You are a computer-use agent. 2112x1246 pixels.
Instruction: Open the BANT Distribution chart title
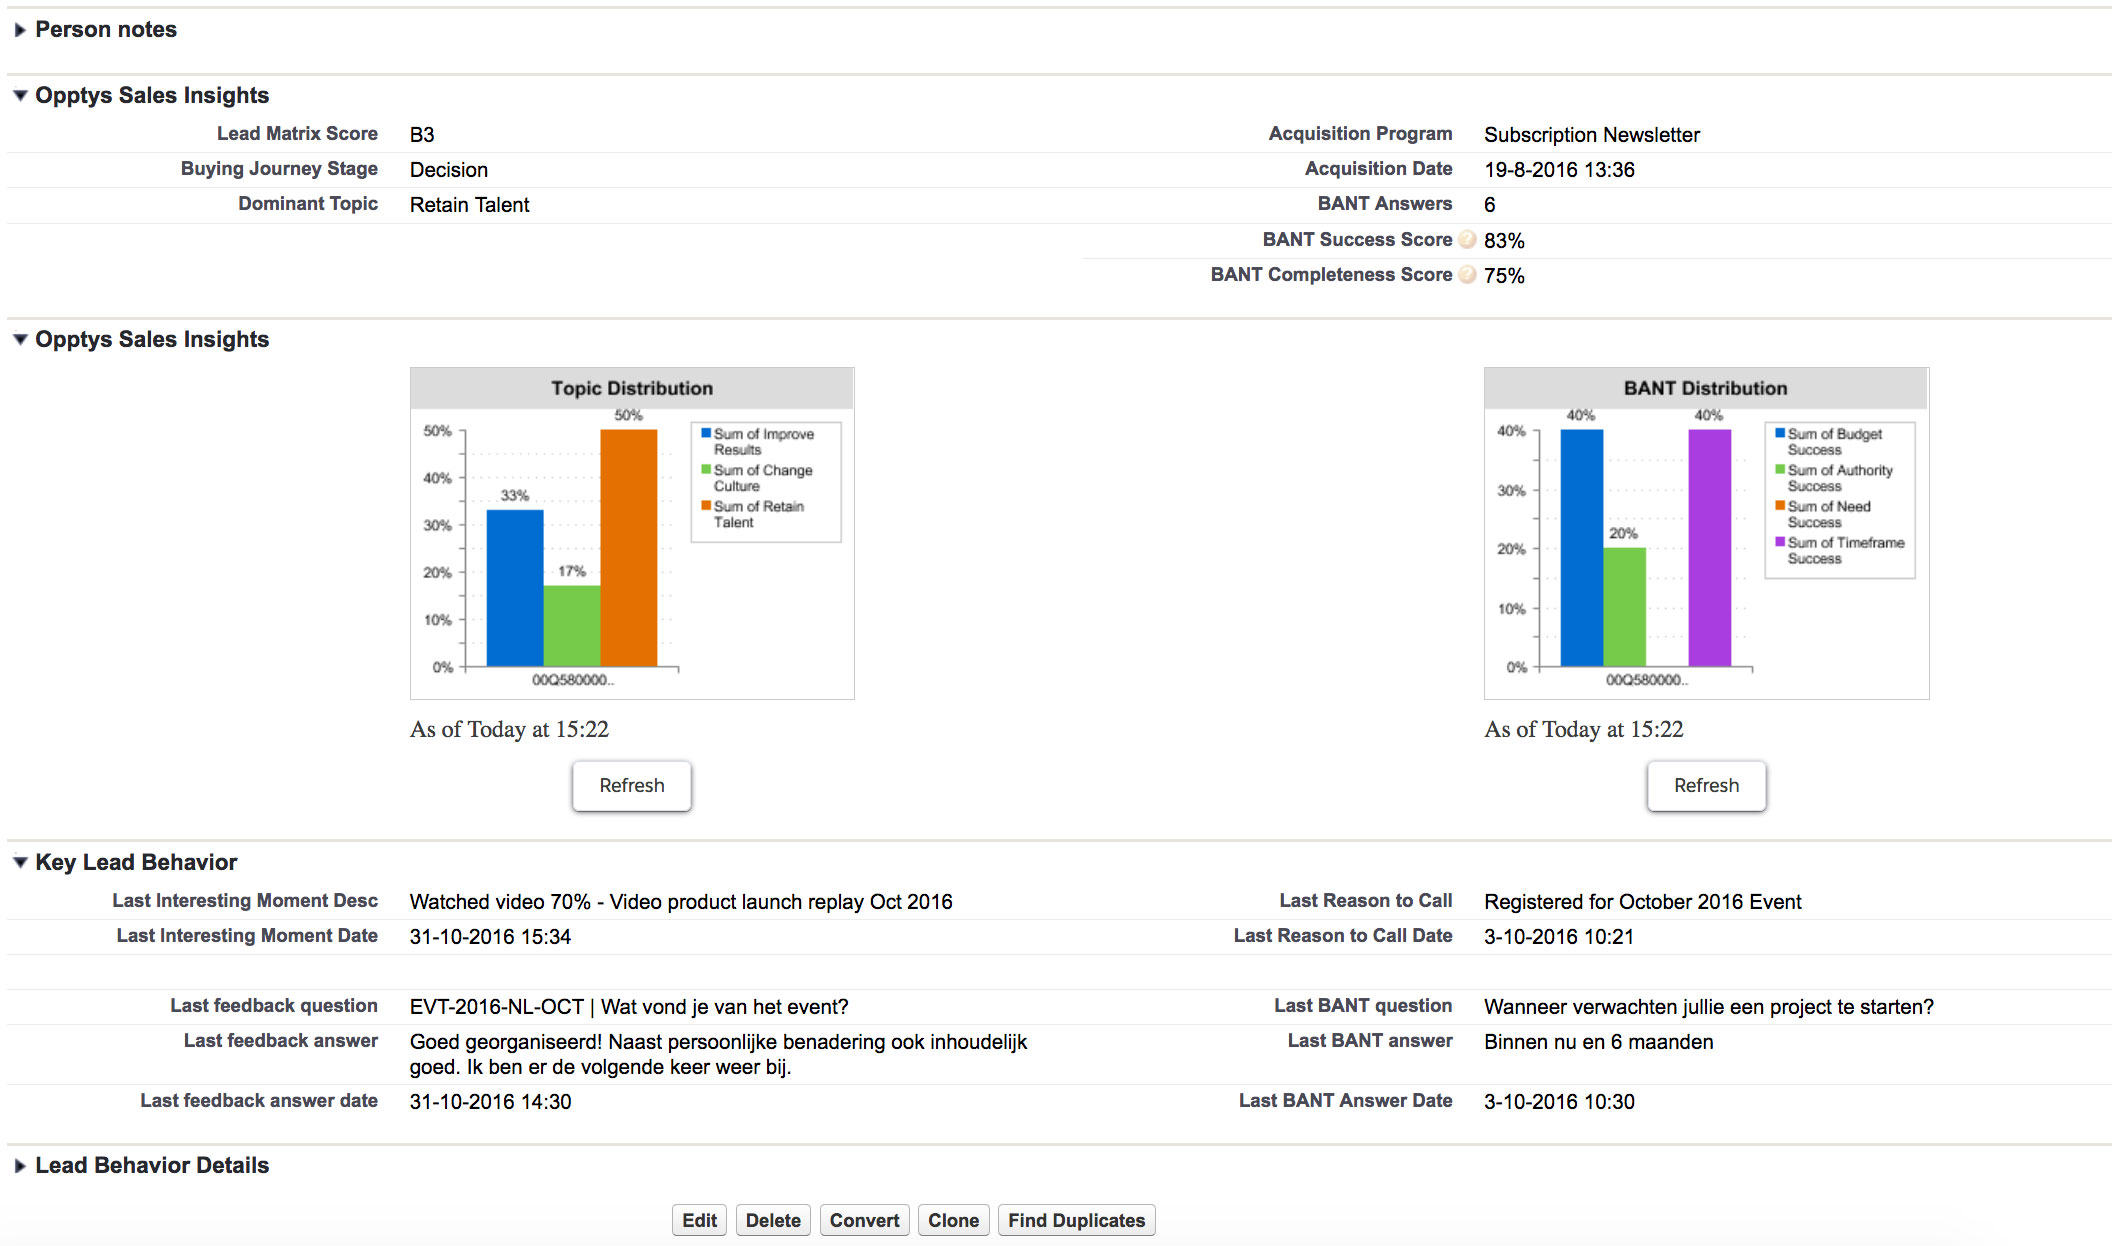pyautogui.click(x=1705, y=388)
